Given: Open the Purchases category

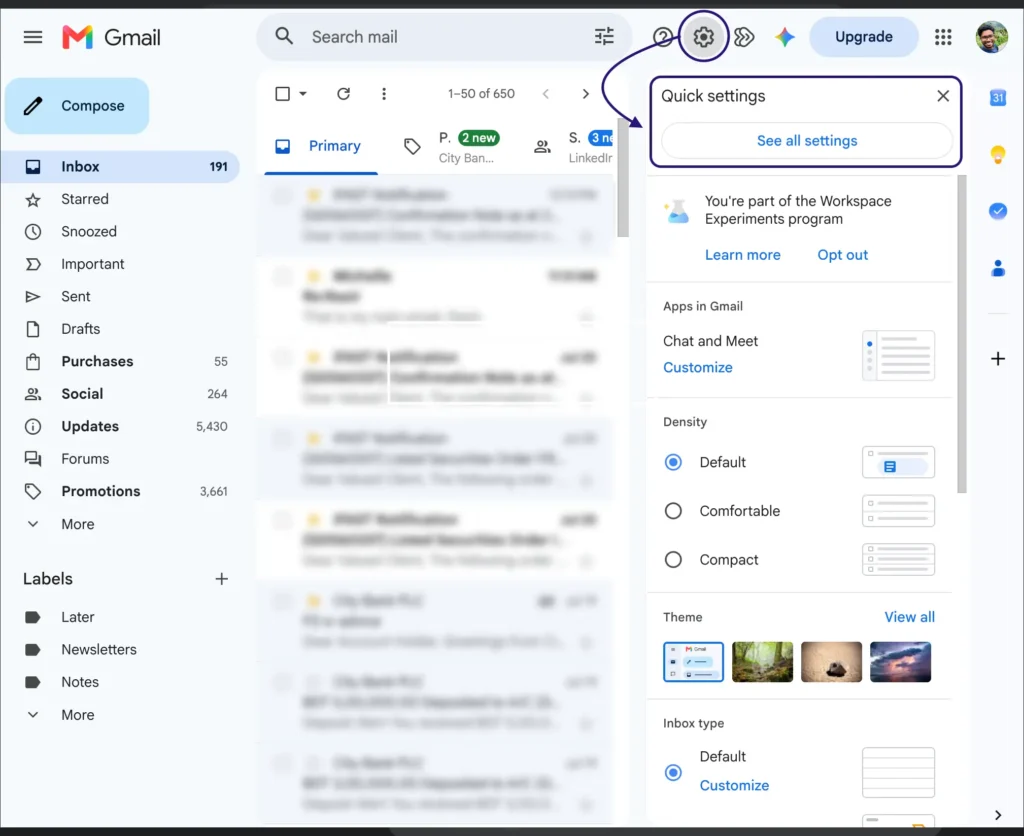Looking at the screenshot, I should click(x=121, y=362).
